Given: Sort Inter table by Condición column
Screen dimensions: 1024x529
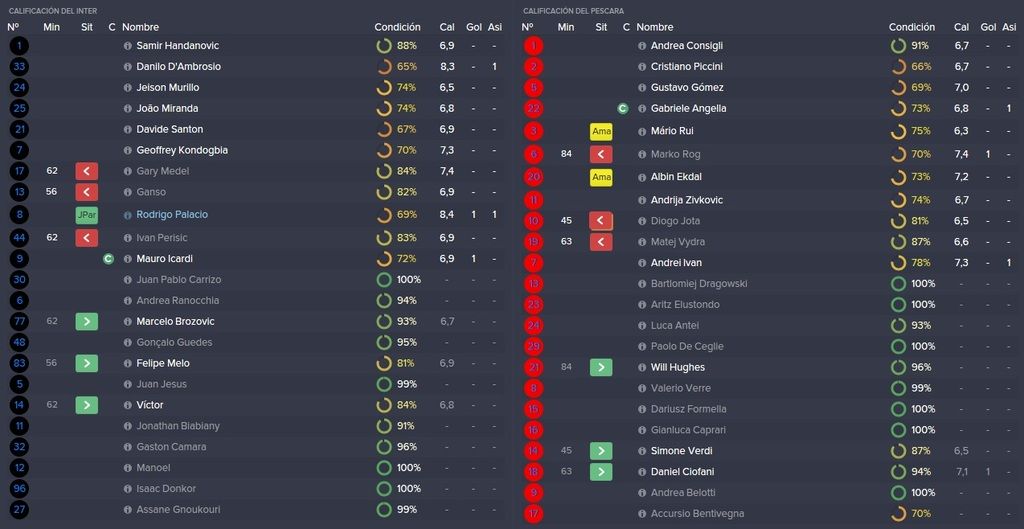Looking at the screenshot, I should tap(397, 27).
